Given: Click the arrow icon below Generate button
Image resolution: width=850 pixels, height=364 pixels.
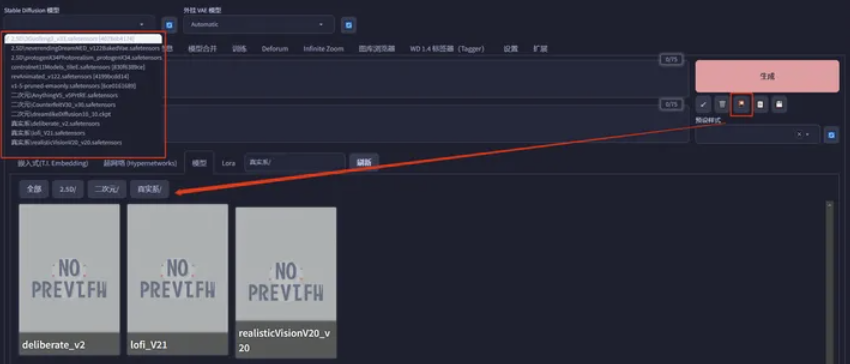Looking at the screenshot, I should (x=703, y=104).
